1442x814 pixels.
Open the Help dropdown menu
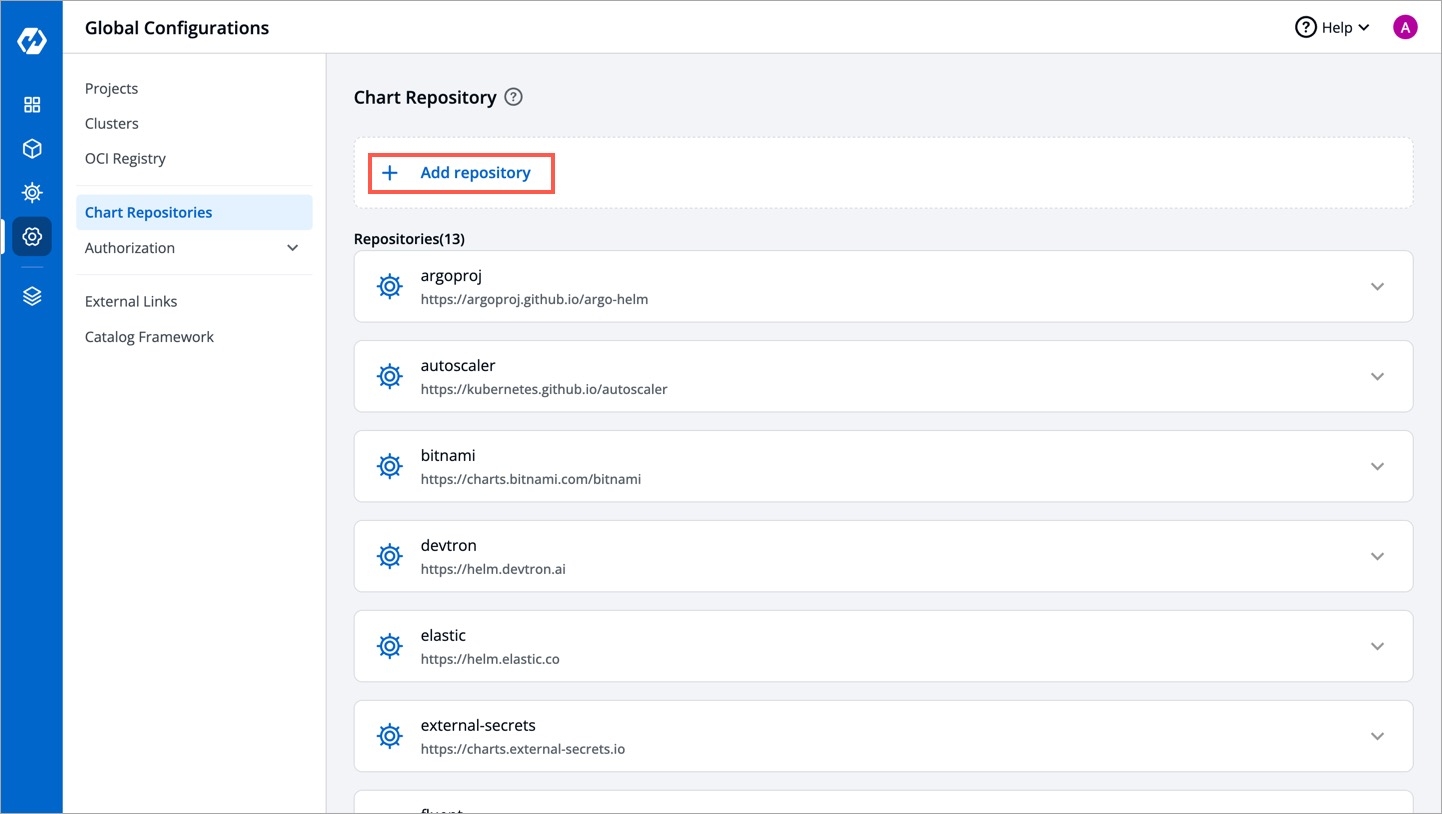tap(1334, 28)
